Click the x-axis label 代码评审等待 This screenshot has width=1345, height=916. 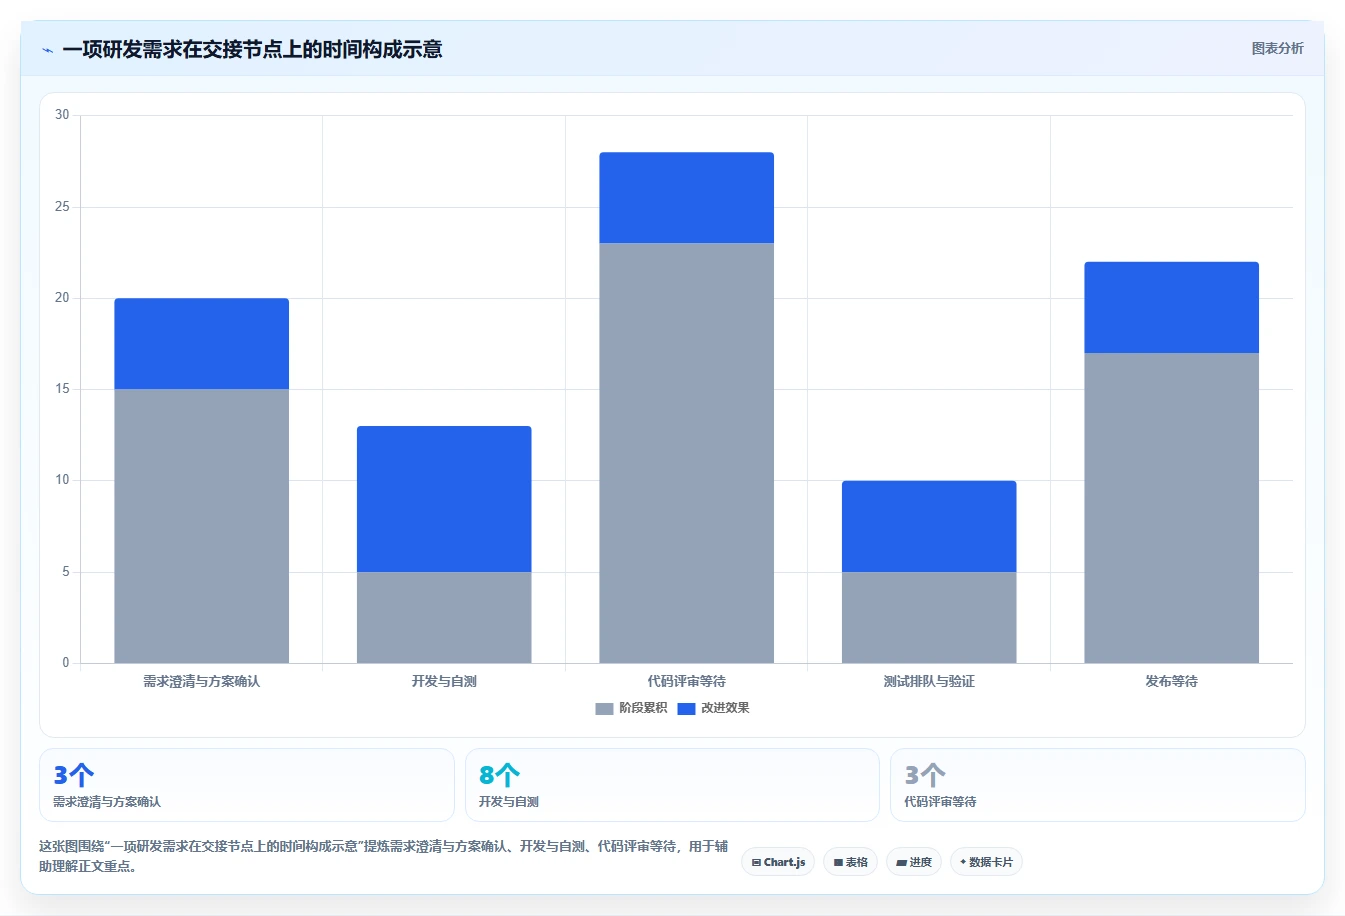click(x=686, y=681)
